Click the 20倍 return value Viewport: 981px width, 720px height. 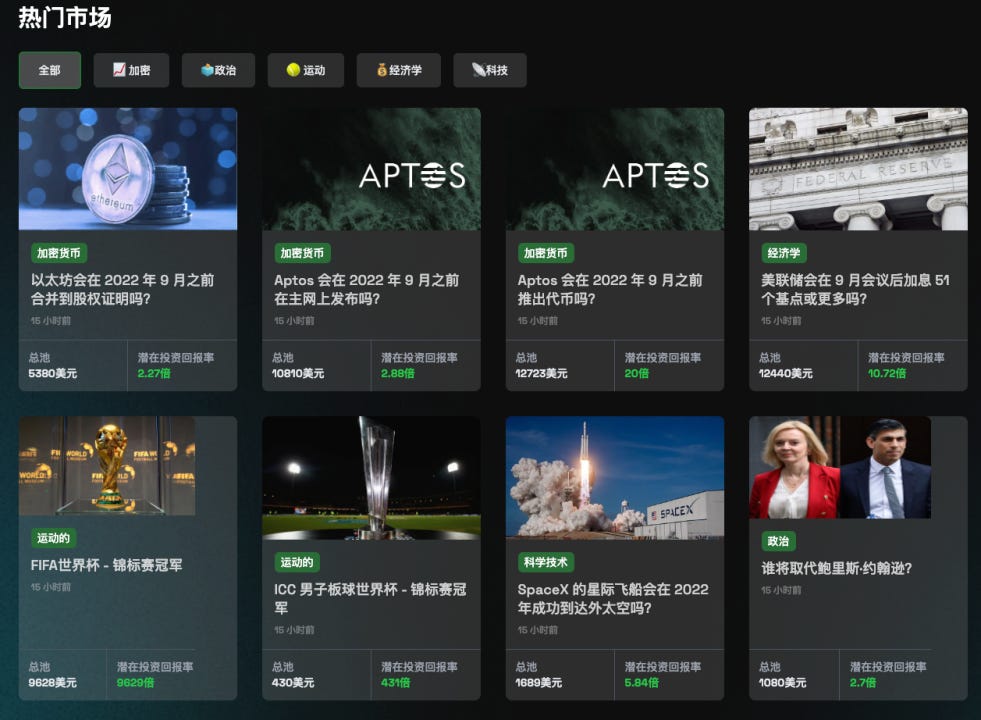(x=636, y=373)
